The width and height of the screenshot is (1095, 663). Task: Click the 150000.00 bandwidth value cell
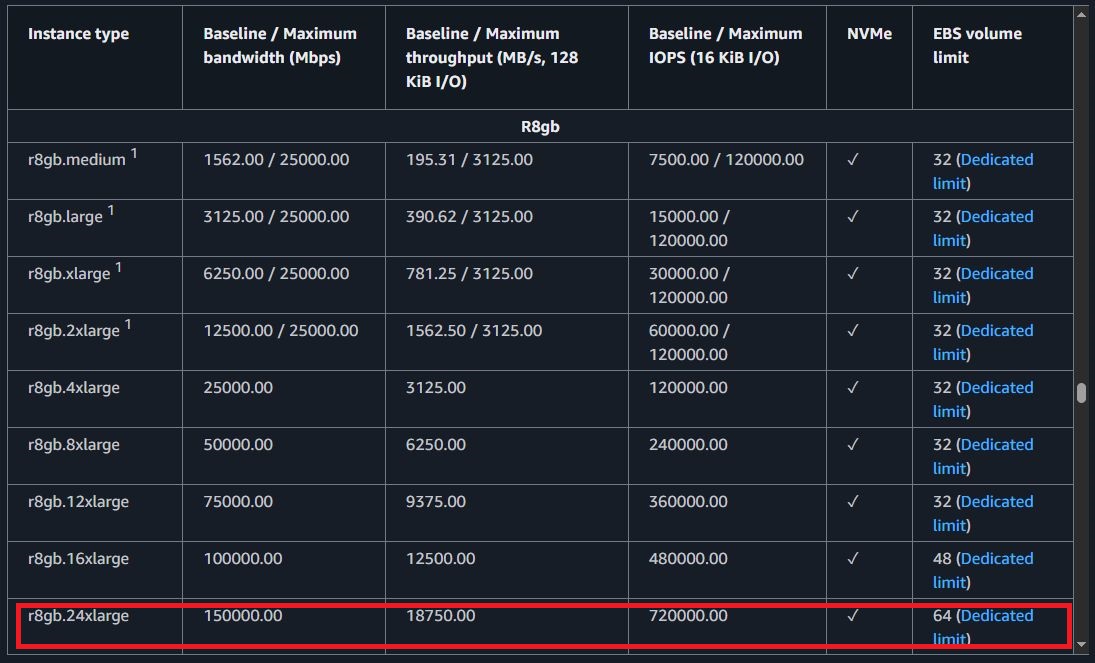pos(242,616)
